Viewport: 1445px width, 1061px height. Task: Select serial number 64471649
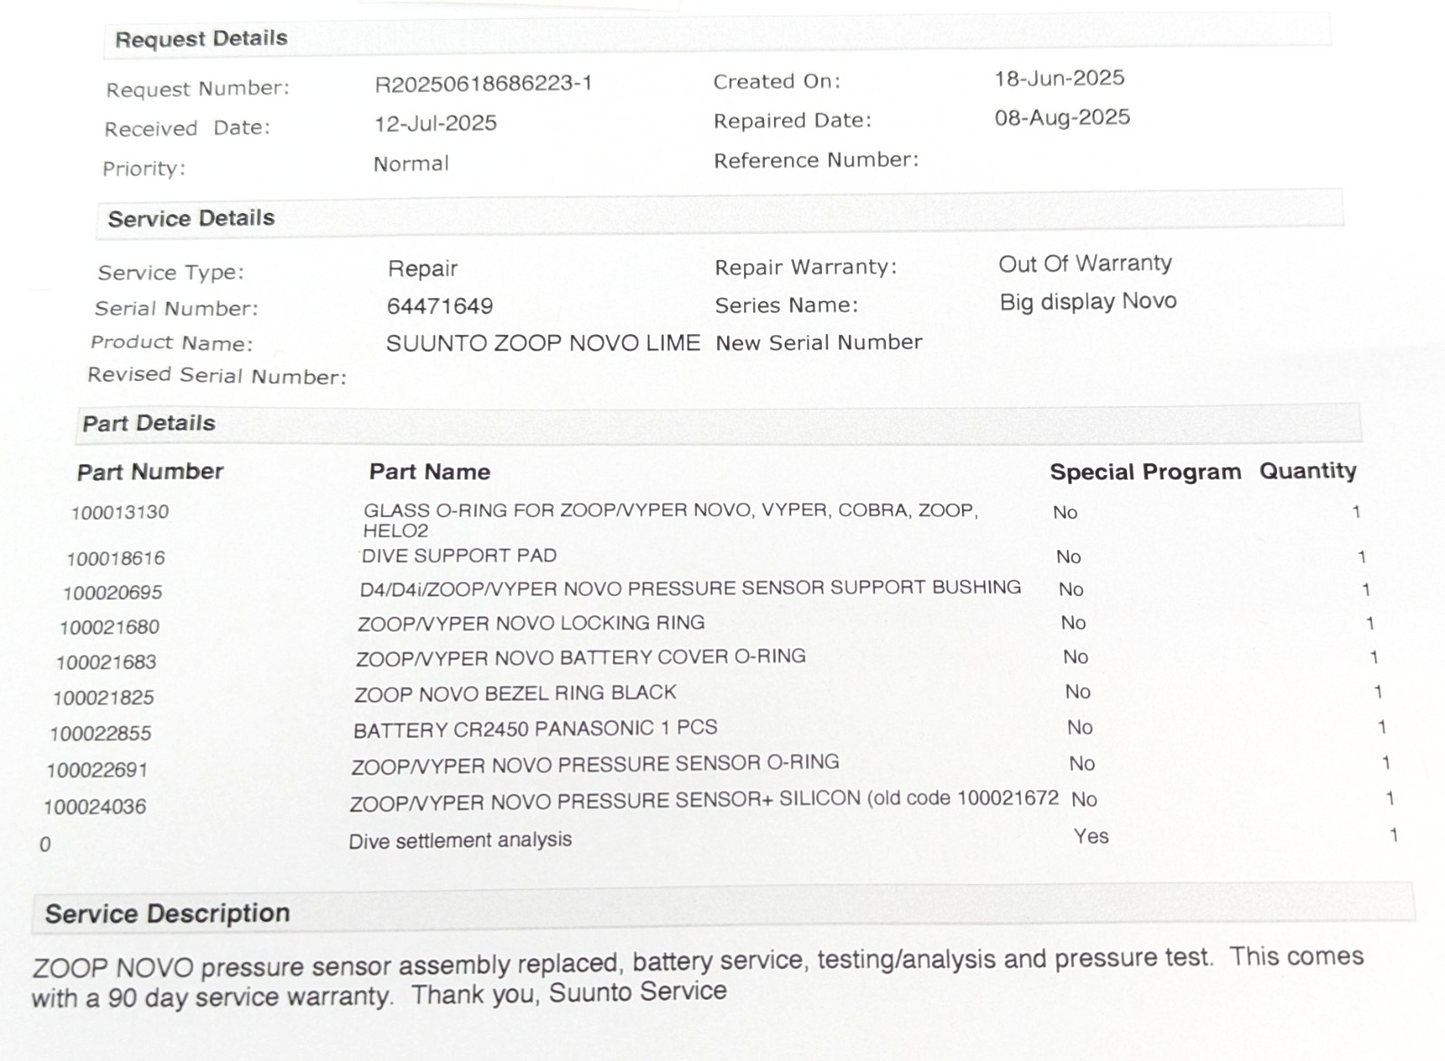pyautogui.click(x=439, y=306)
